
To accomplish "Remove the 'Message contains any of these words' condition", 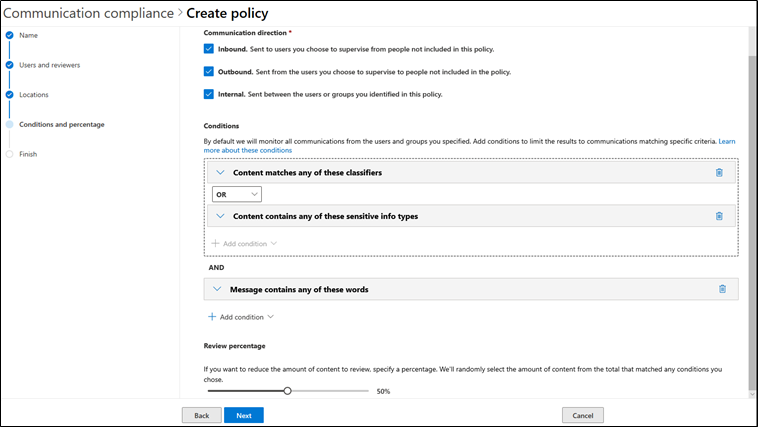I will pos(722,289).
